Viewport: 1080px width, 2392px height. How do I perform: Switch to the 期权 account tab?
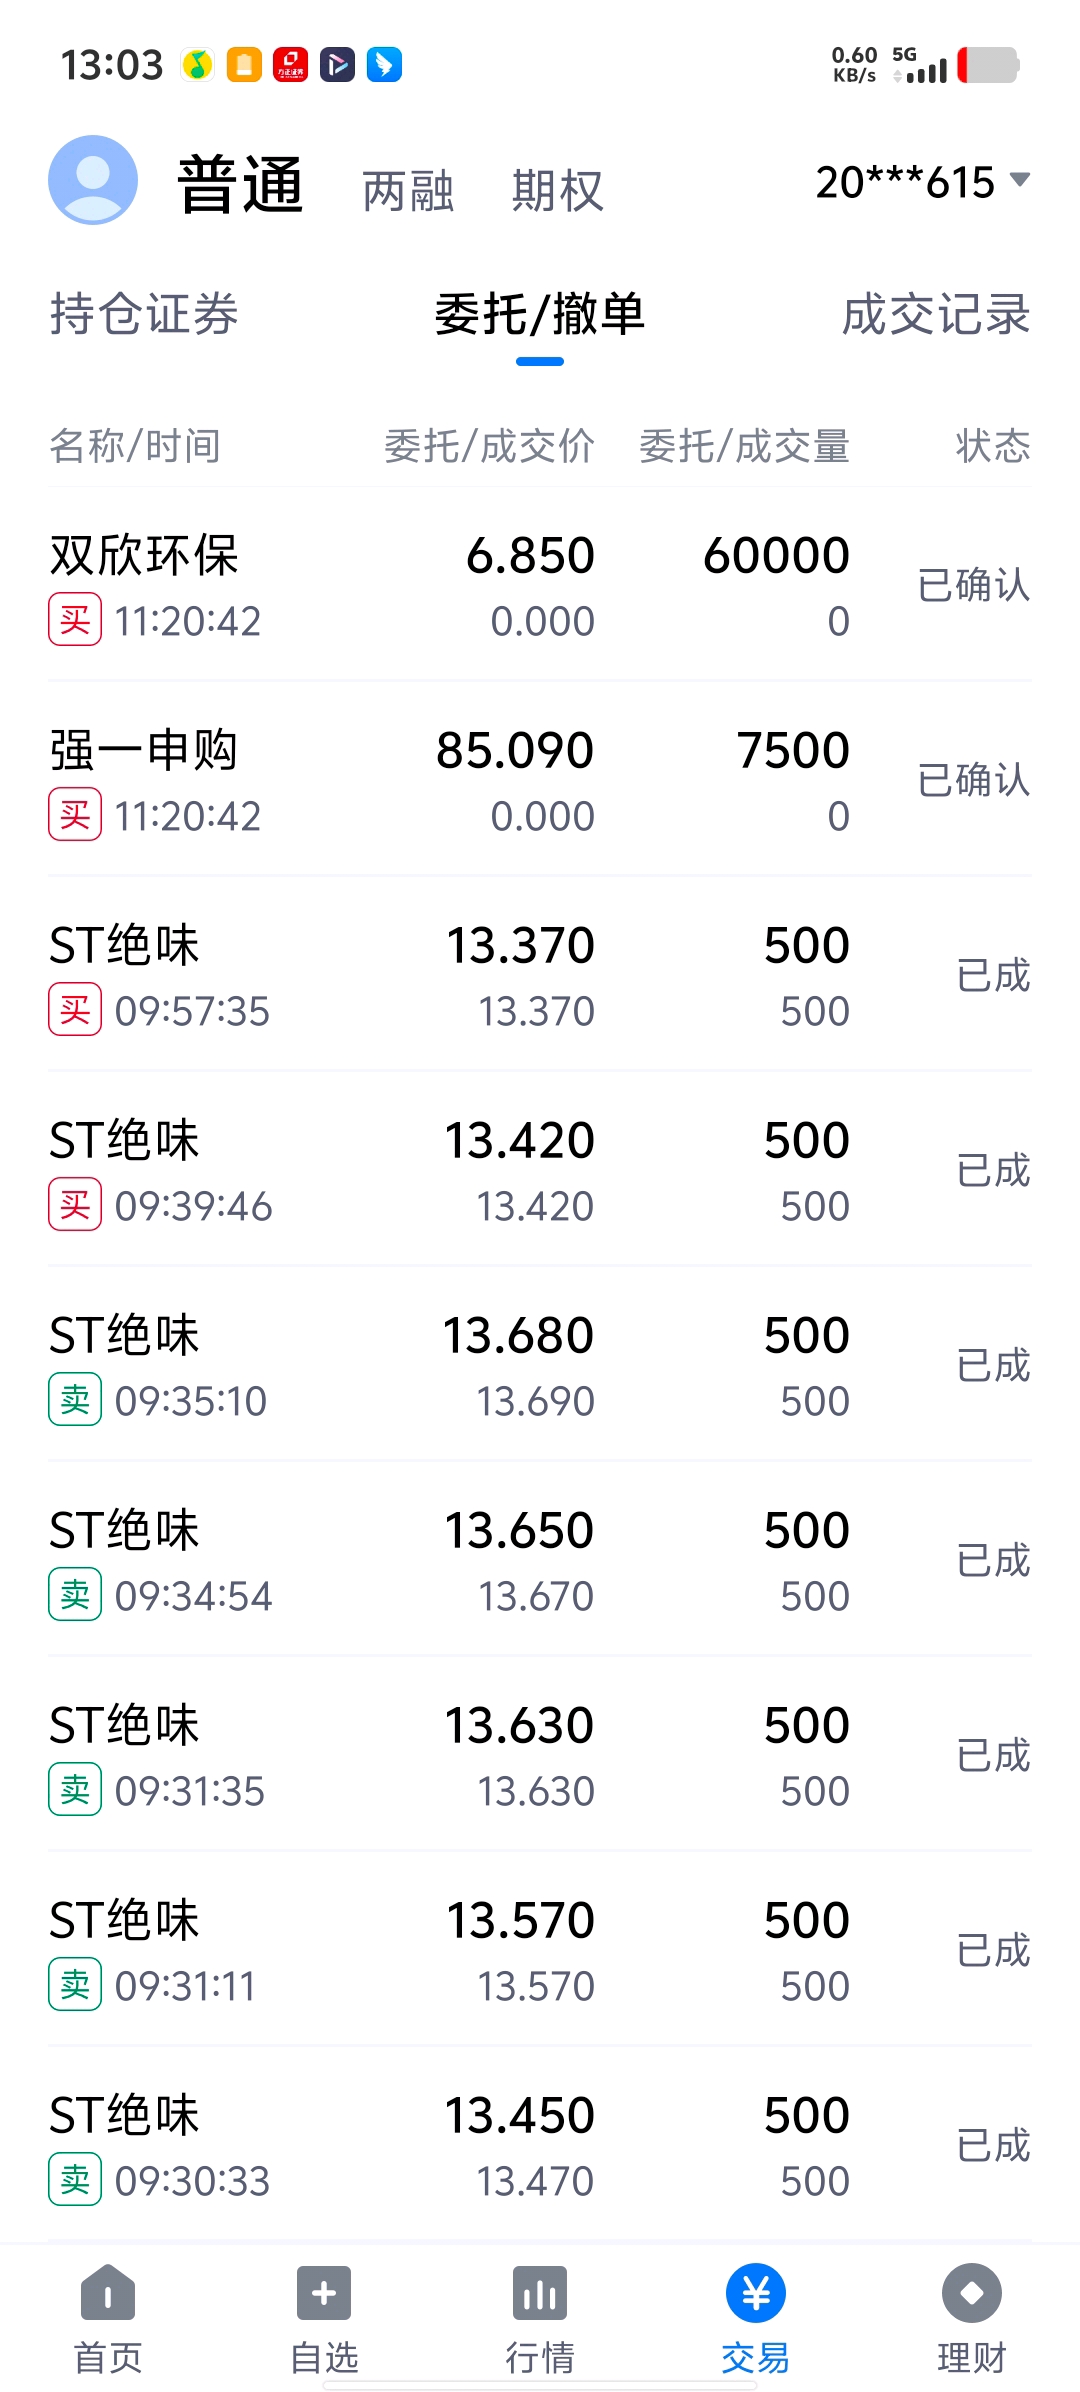(x=558, y=190)
